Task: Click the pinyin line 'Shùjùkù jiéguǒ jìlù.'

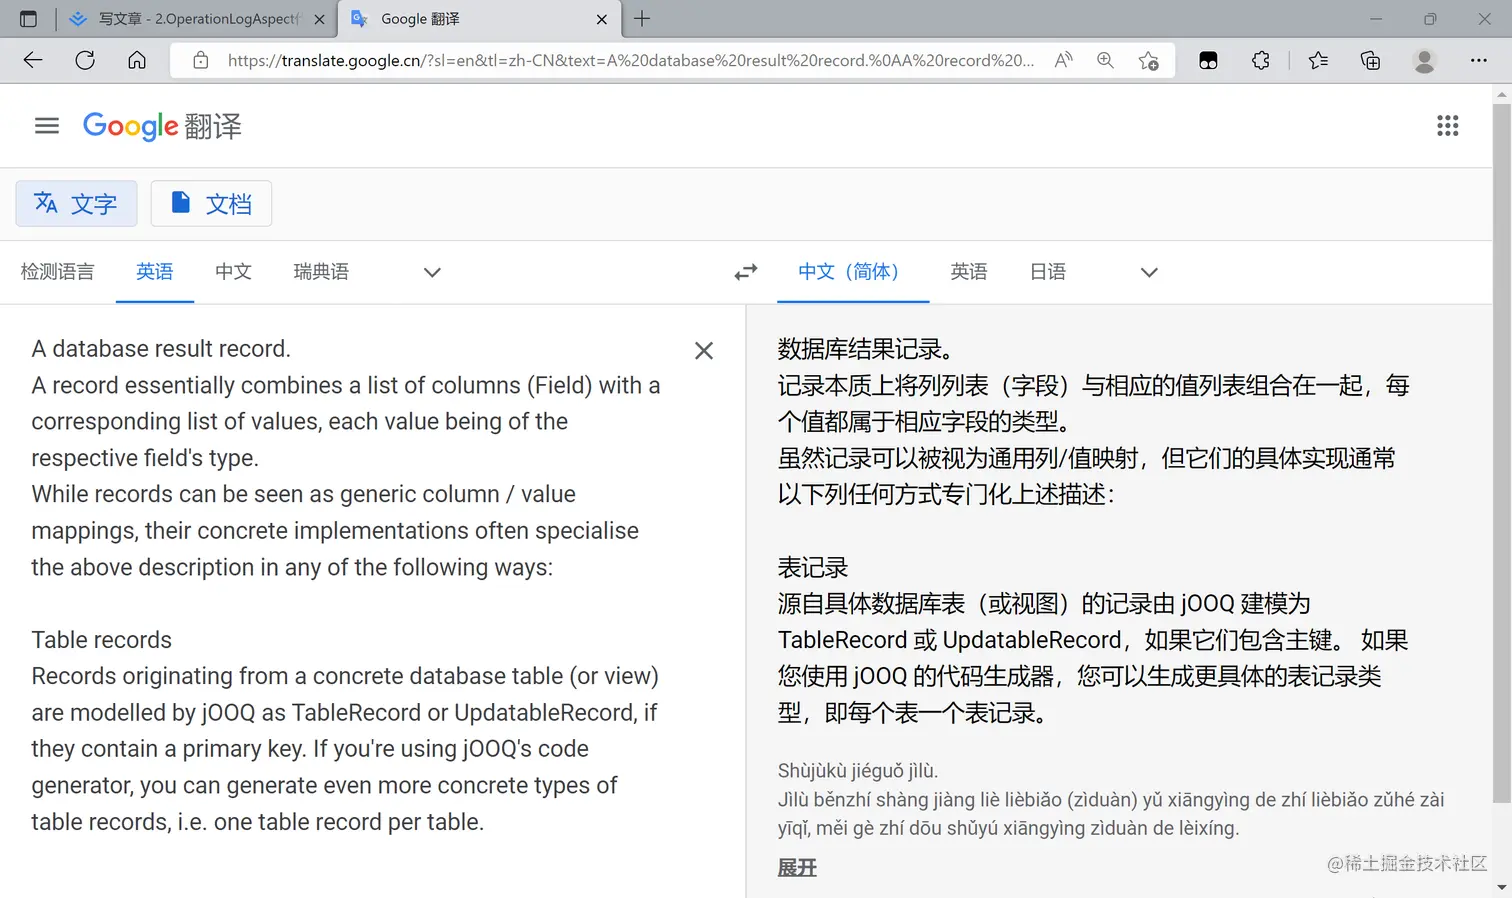Action: coord(858,771)
